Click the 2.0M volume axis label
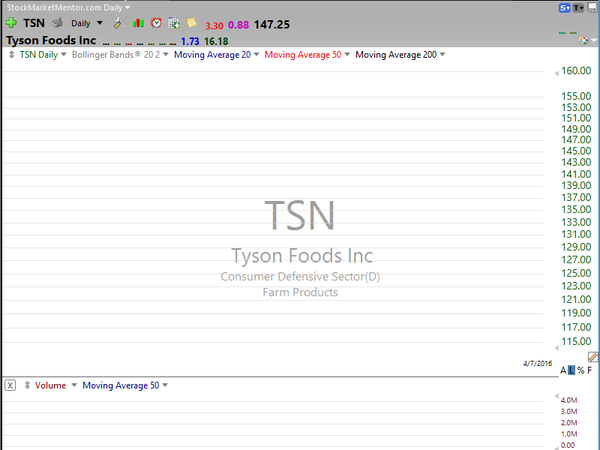This screenshot has width=600, height=450. click(x=569, y=423)
